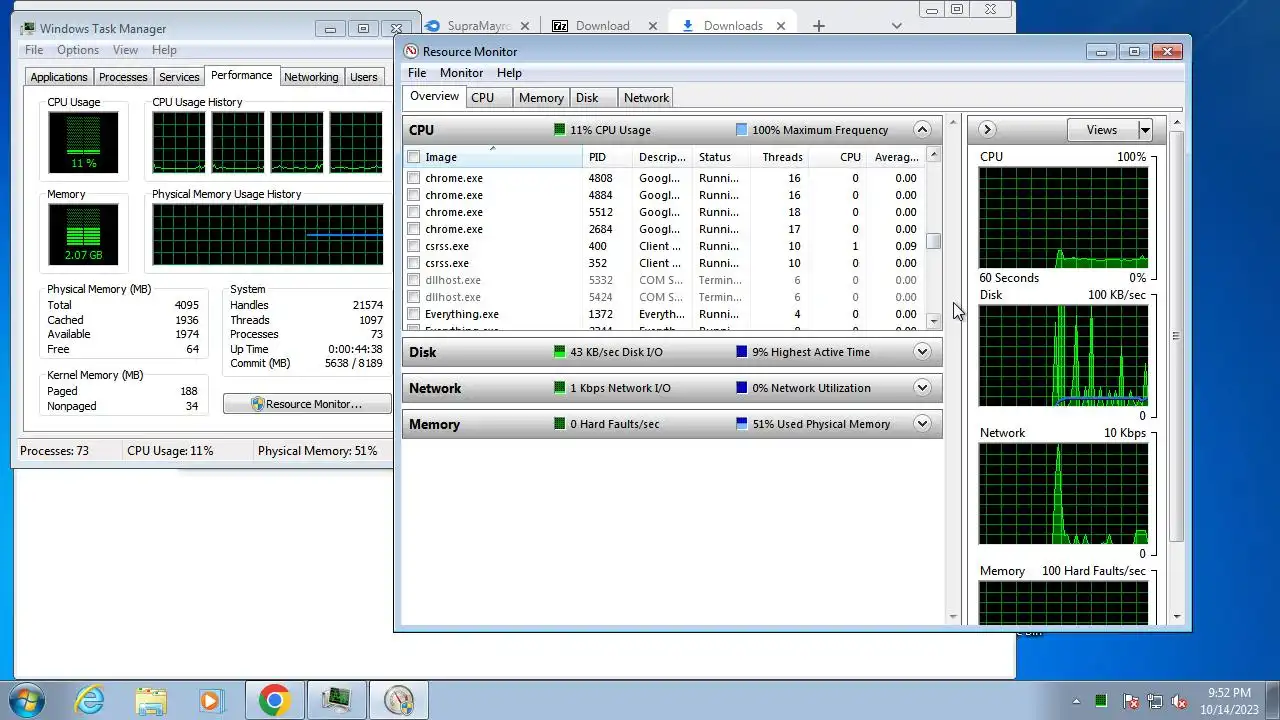This screenshot has height=720, width=1280.
Task: Click the Resource Monitor title bar icon
Action: click(x=411, y=51)
